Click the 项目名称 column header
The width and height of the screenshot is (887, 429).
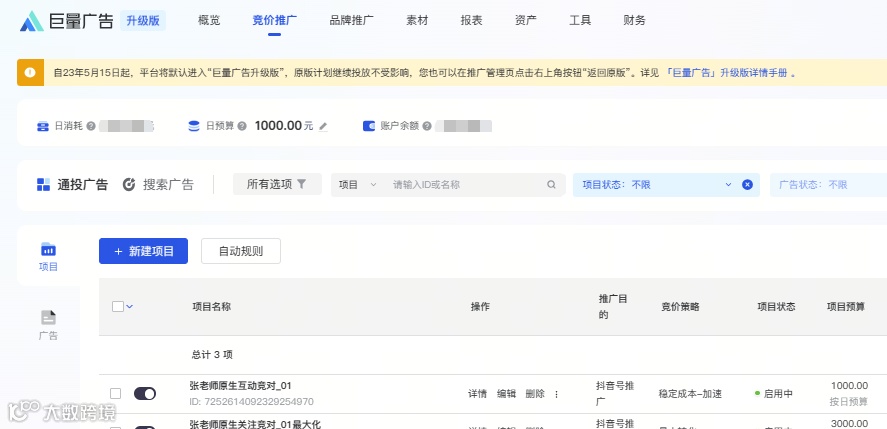(212, 307)
